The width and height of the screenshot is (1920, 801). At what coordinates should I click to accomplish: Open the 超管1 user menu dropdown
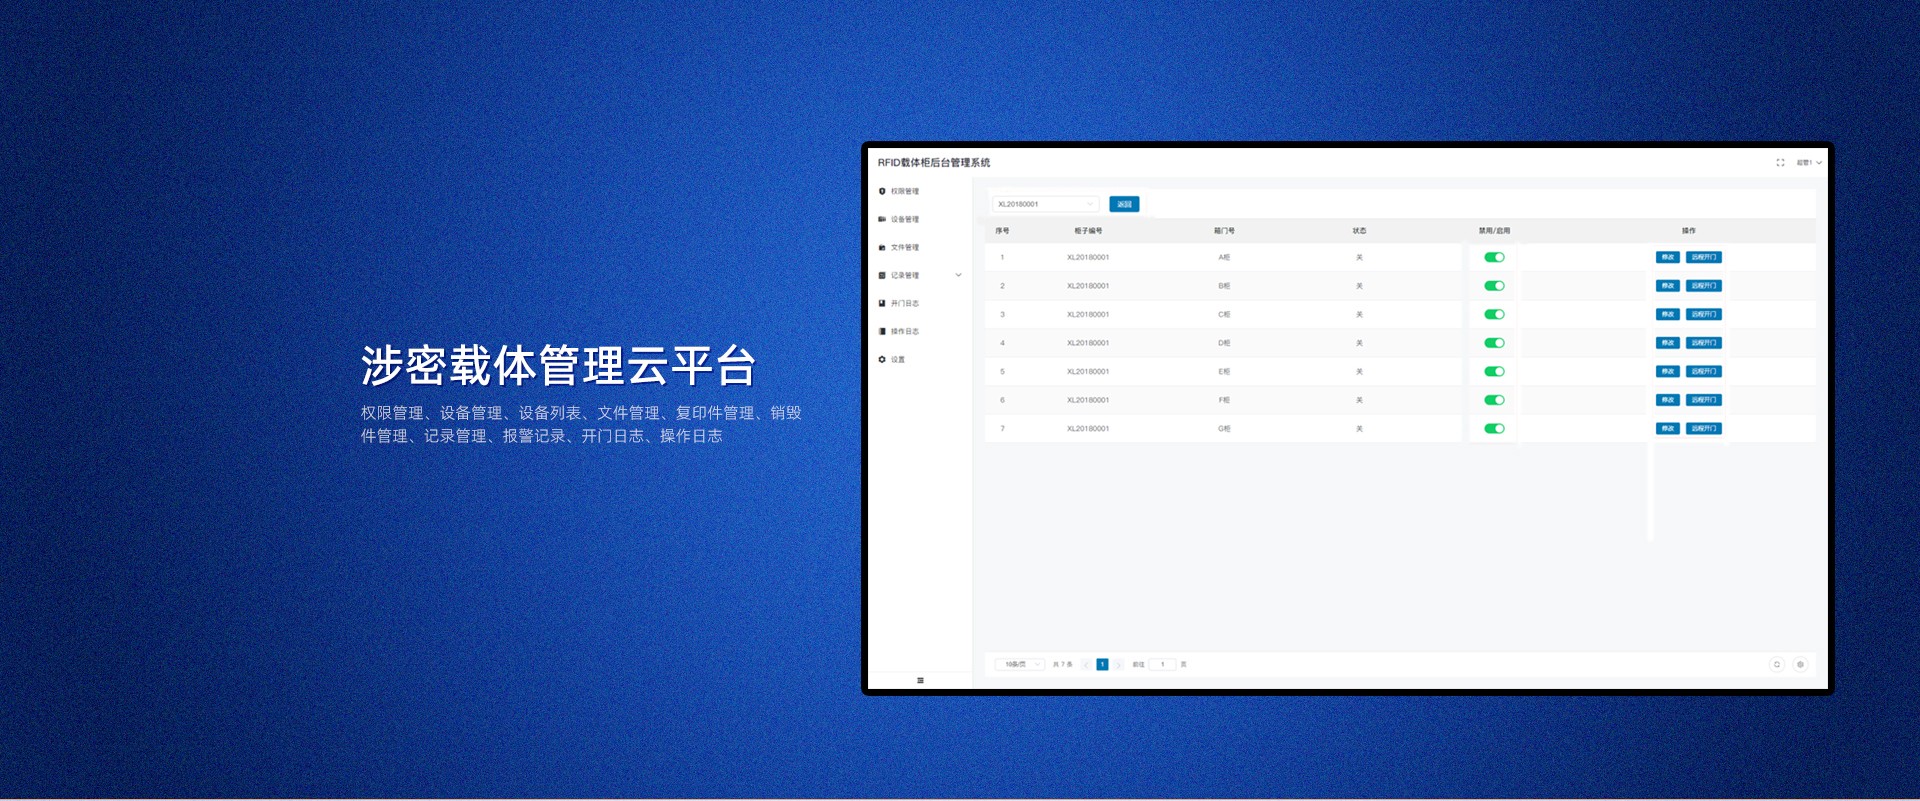click(x=1808, y=162)
